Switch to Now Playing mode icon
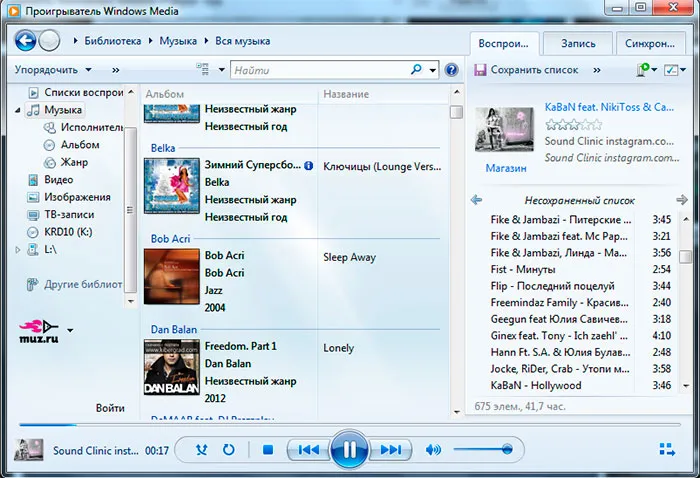700x478 pixels. (x=667, y=449)
